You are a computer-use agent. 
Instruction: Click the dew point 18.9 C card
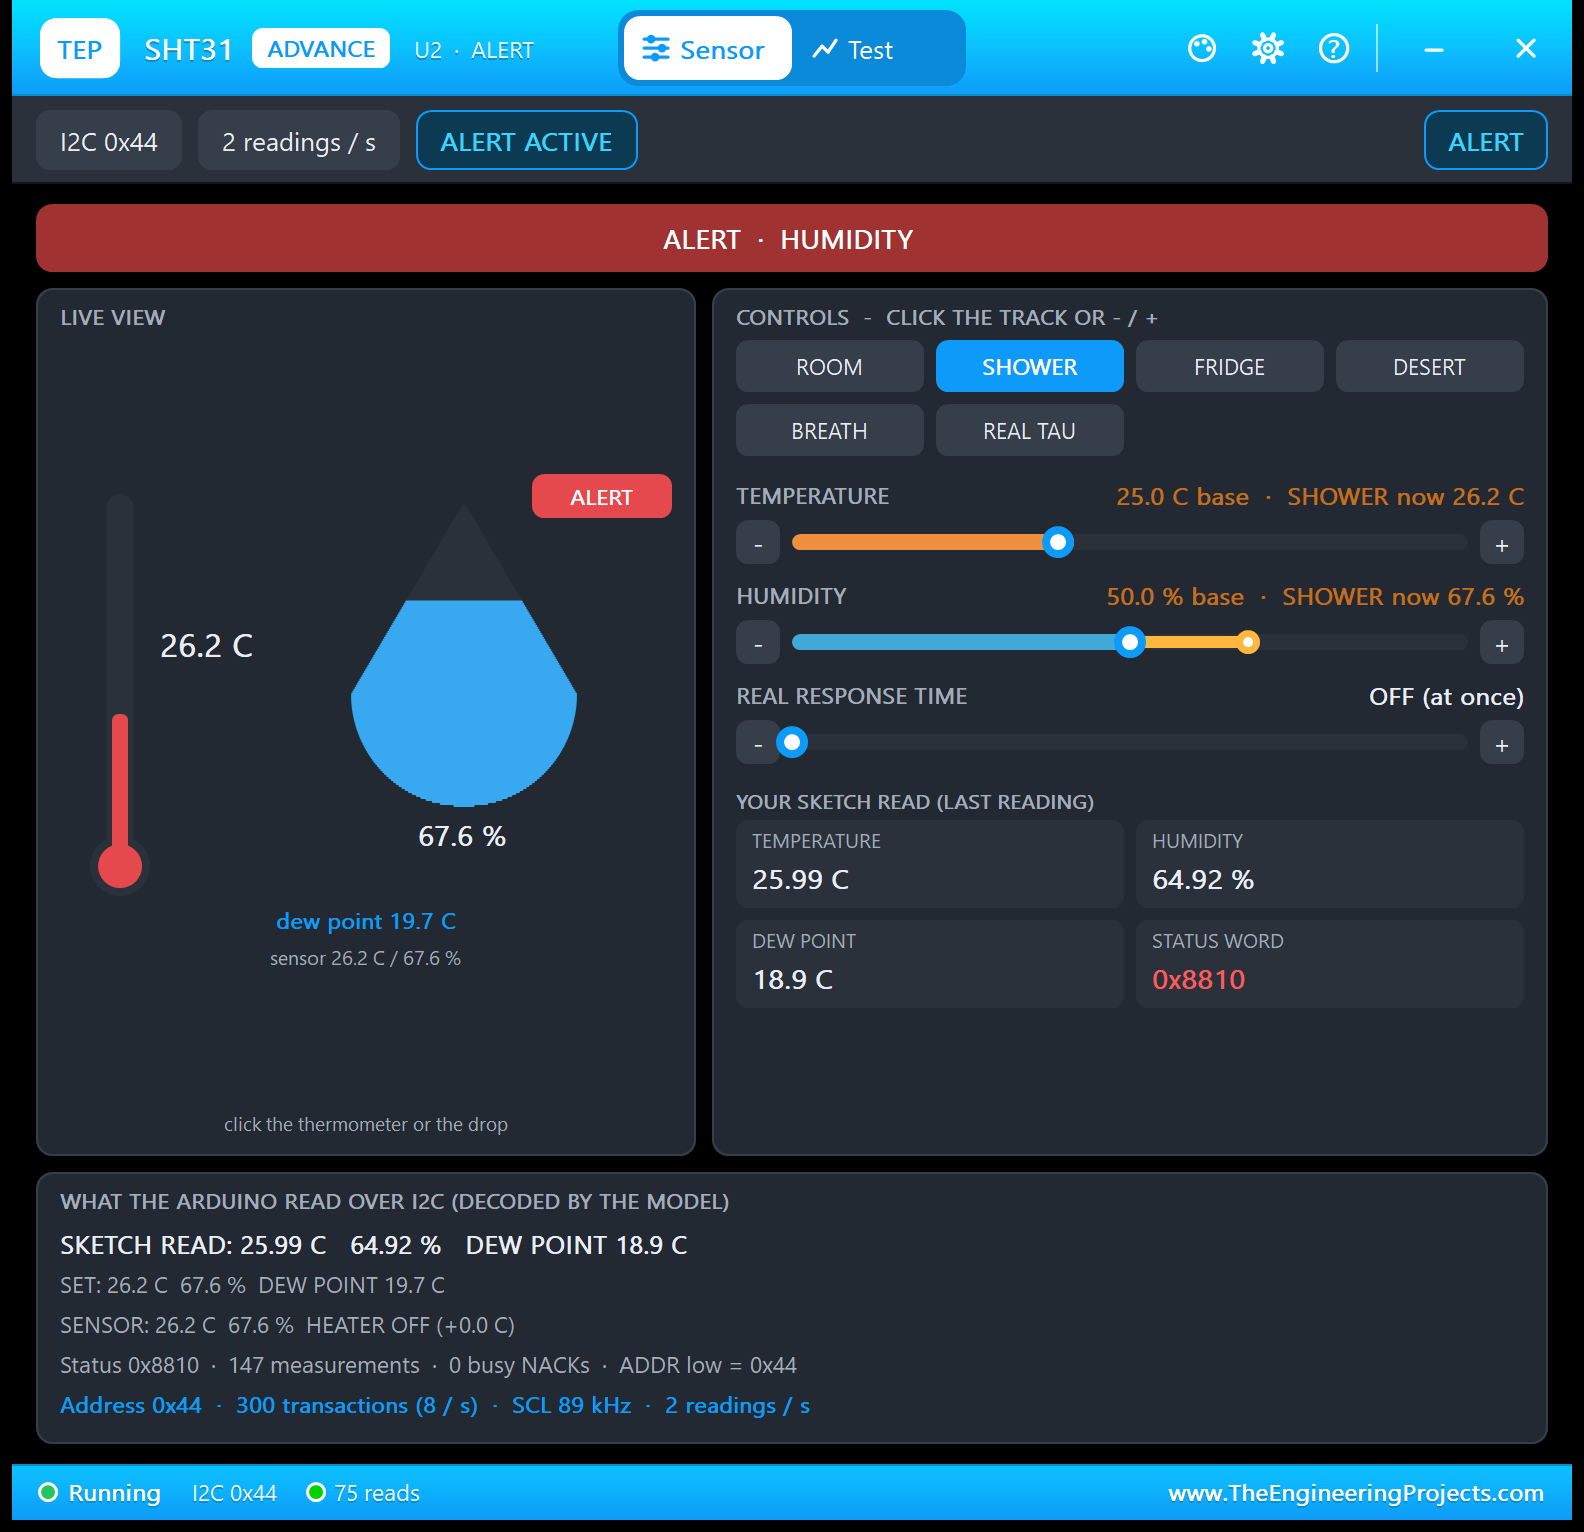point(930,964)
